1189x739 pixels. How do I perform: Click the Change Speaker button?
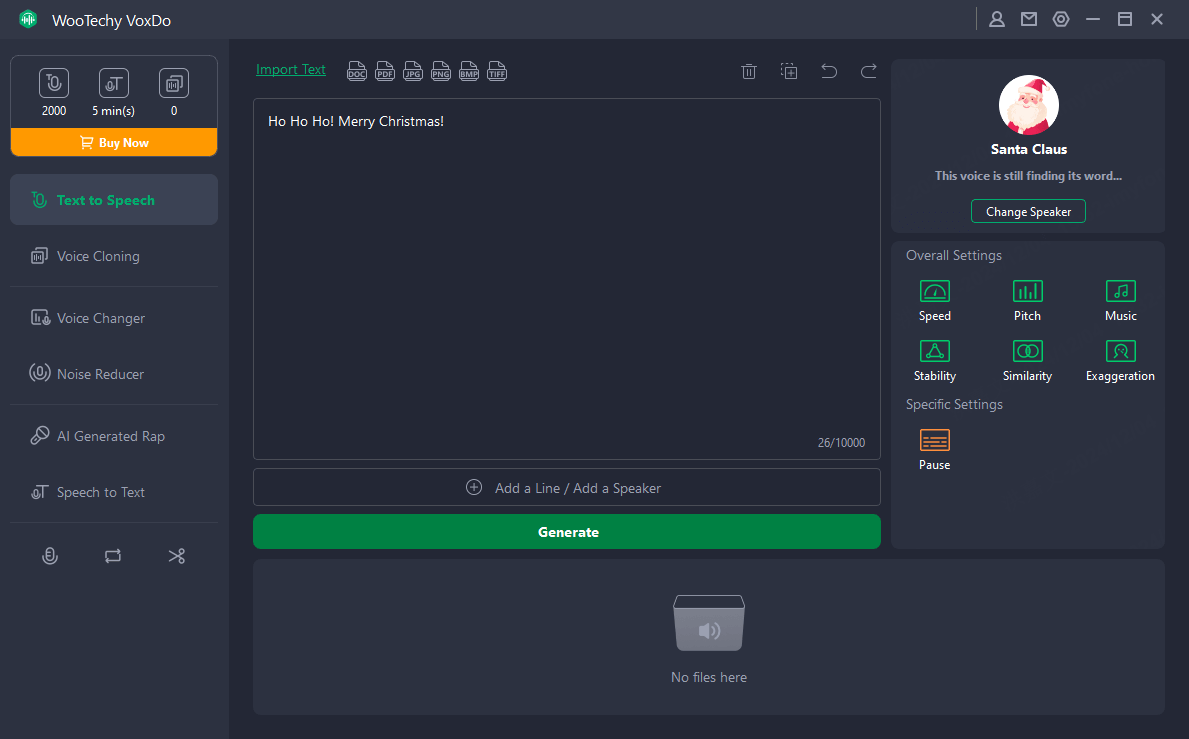coord(1028,212)
